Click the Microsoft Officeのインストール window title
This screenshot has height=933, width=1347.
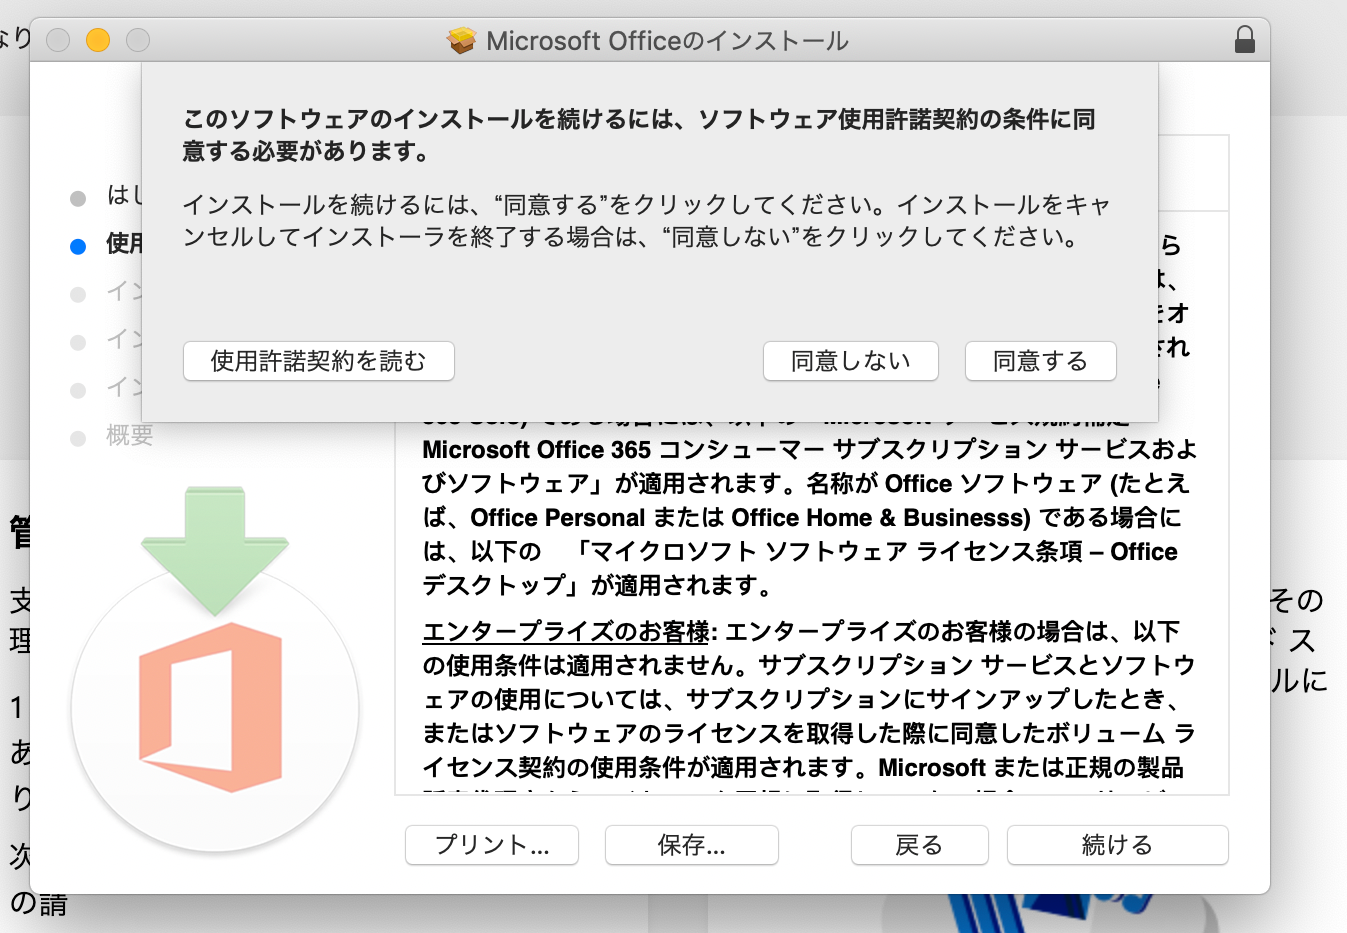(x=667, y=41)
